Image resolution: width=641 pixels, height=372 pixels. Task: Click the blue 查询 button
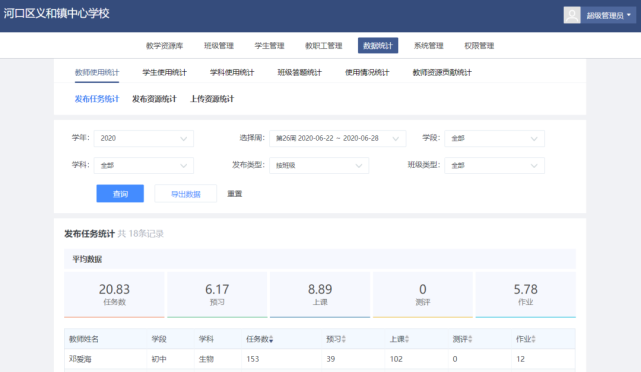pyautogui.click(x=120, y=193)
